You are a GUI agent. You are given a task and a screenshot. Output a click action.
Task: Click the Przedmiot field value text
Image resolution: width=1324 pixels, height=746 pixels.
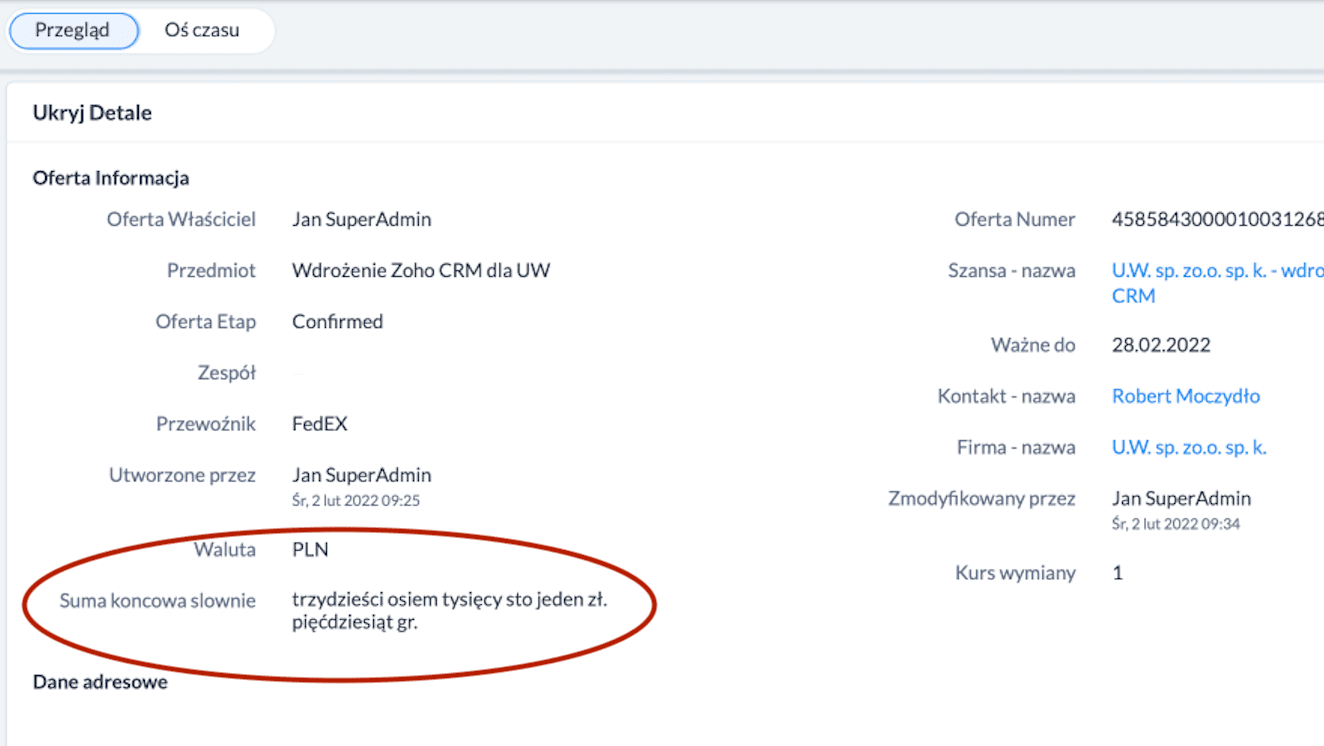click(x=420, y=270)
